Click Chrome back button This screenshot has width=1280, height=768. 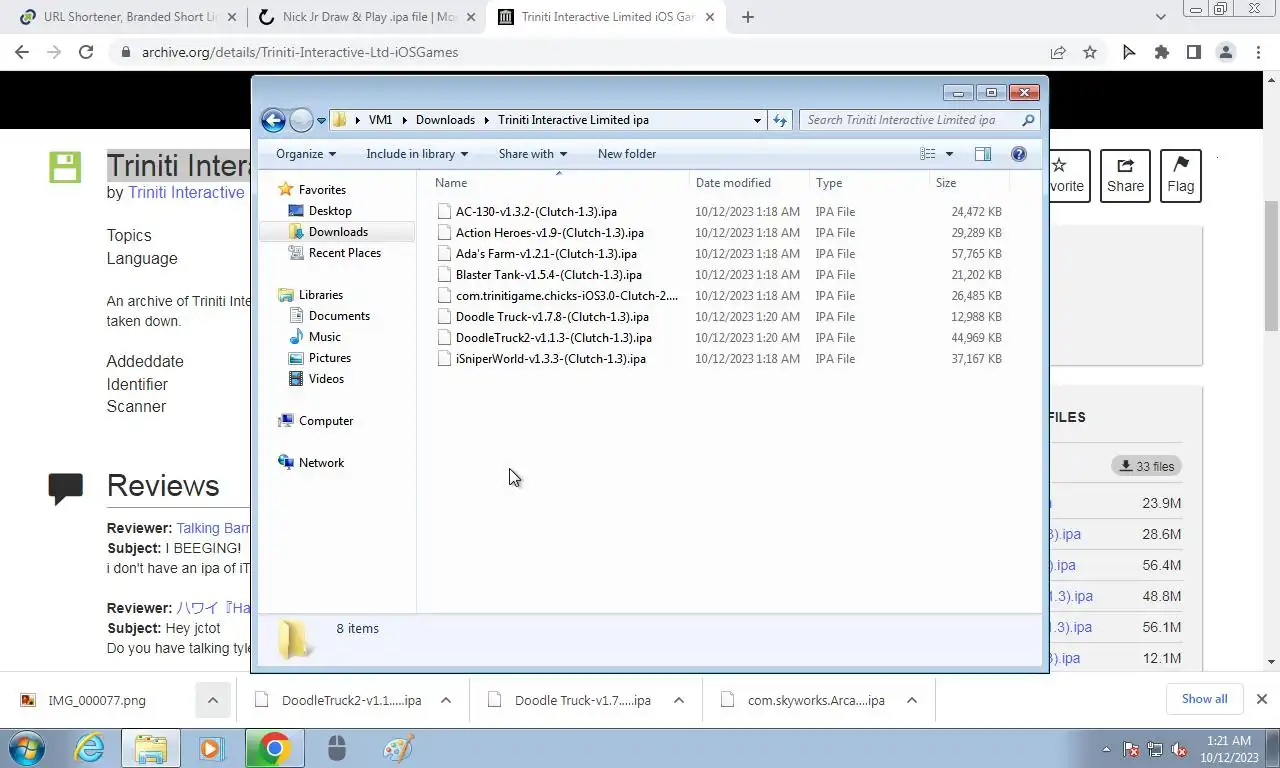[x=22, y=52]
